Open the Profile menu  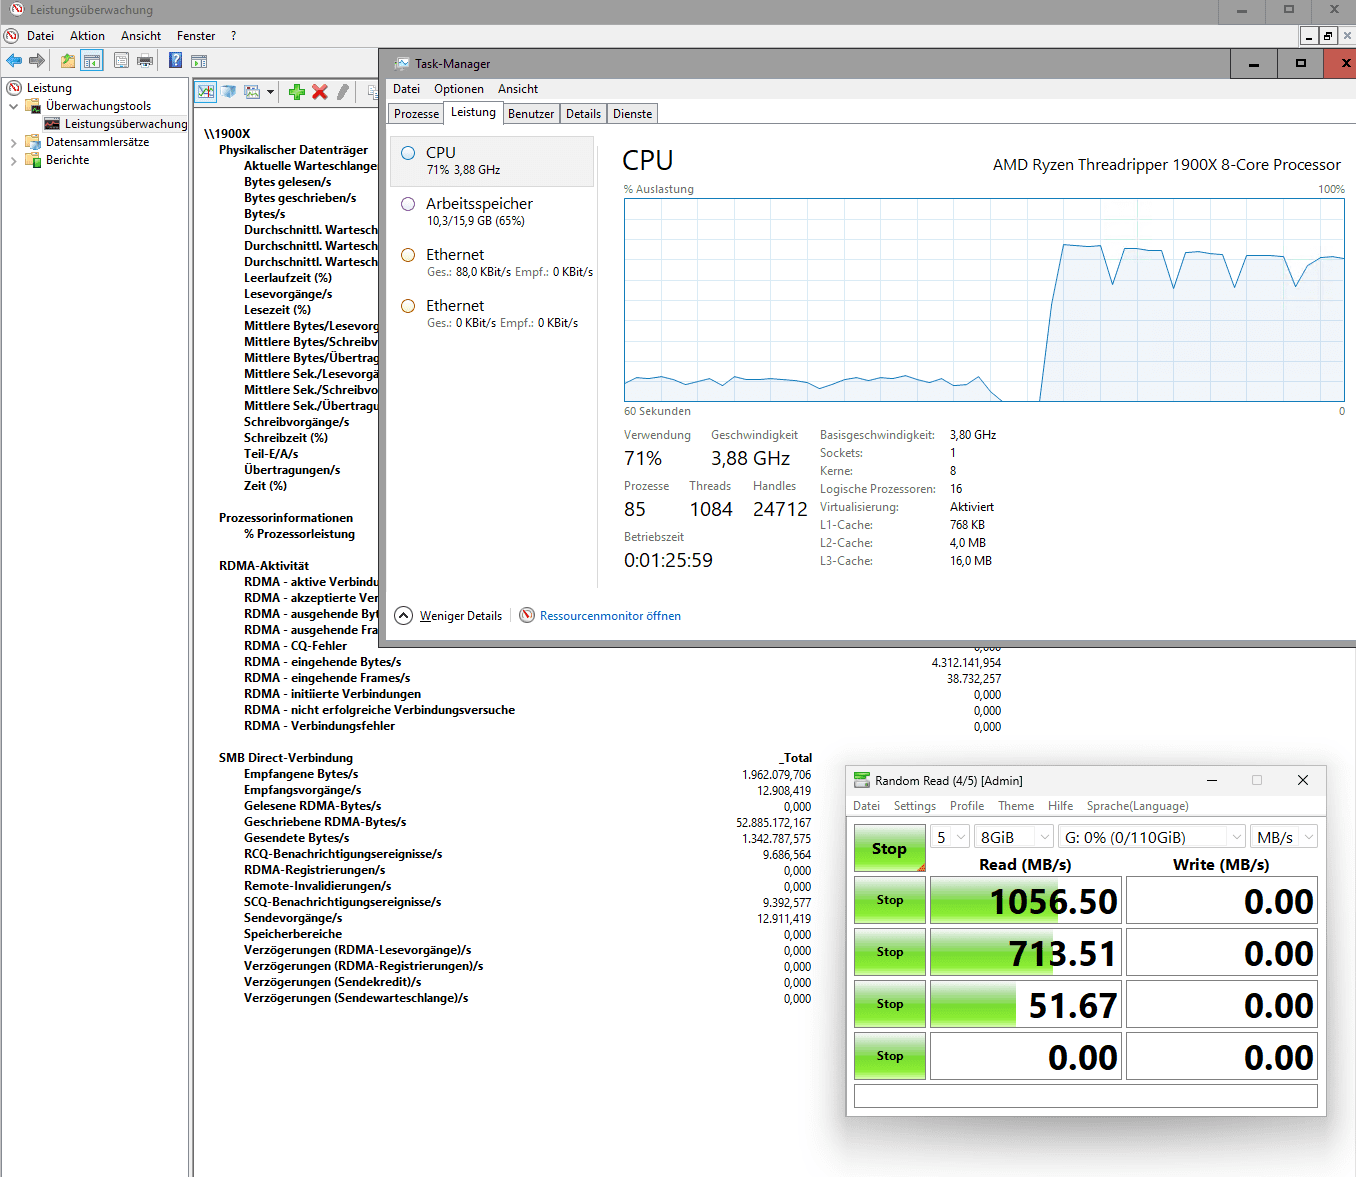click(967, 806)
